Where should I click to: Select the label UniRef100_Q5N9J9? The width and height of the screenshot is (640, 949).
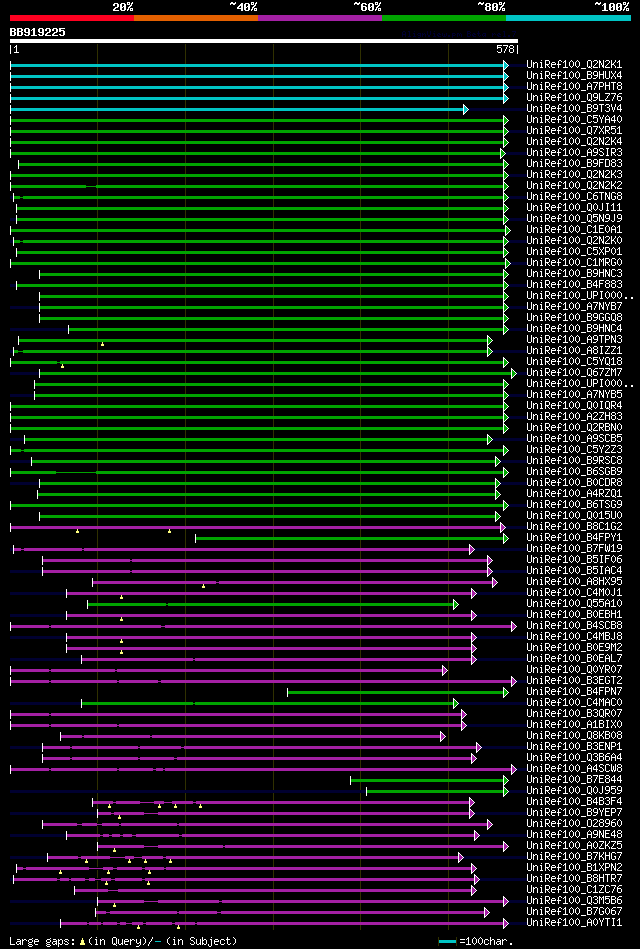(x=574, y=218)
